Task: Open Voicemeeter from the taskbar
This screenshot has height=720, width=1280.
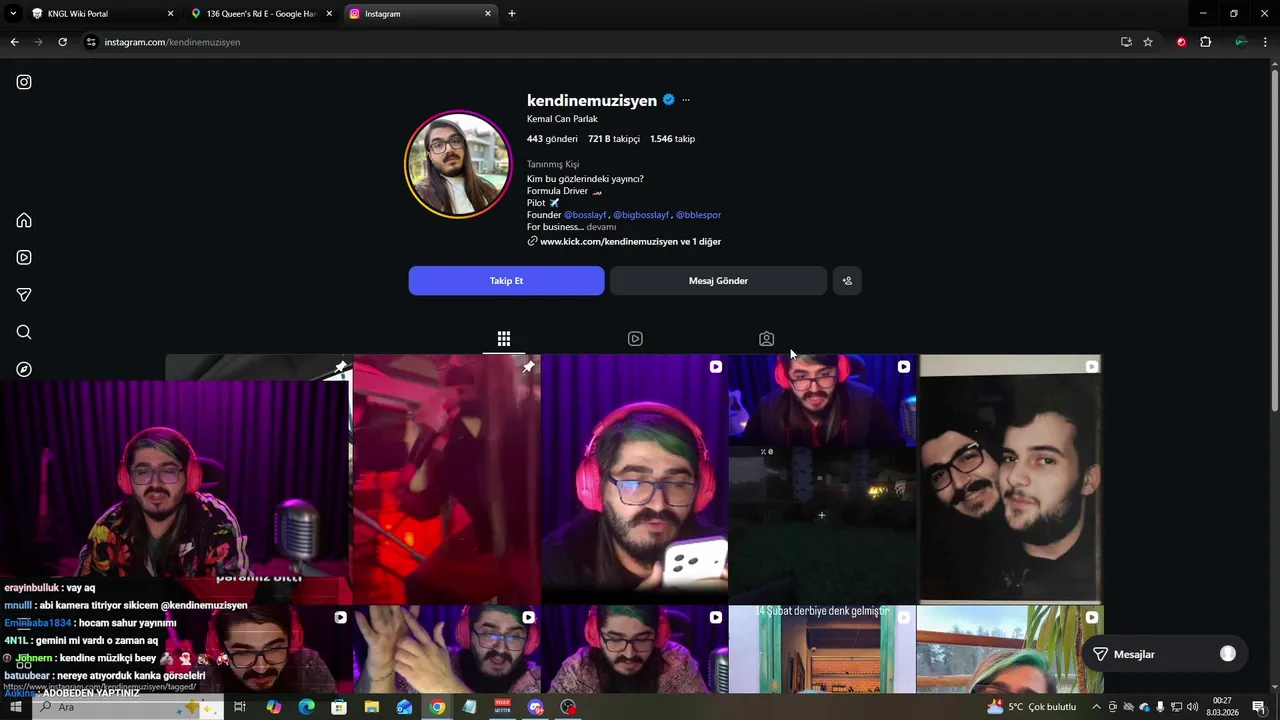Action: [x=503, y=707]
